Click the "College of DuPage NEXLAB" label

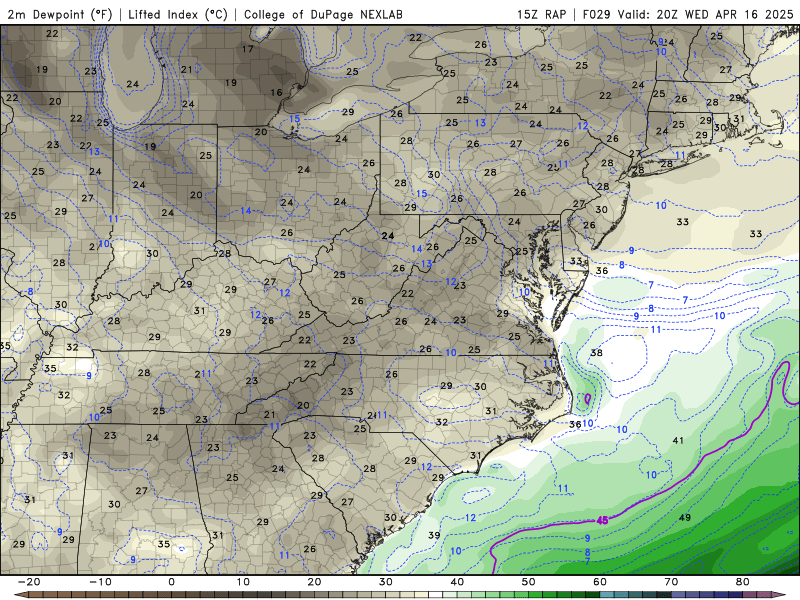click(323, 14)
